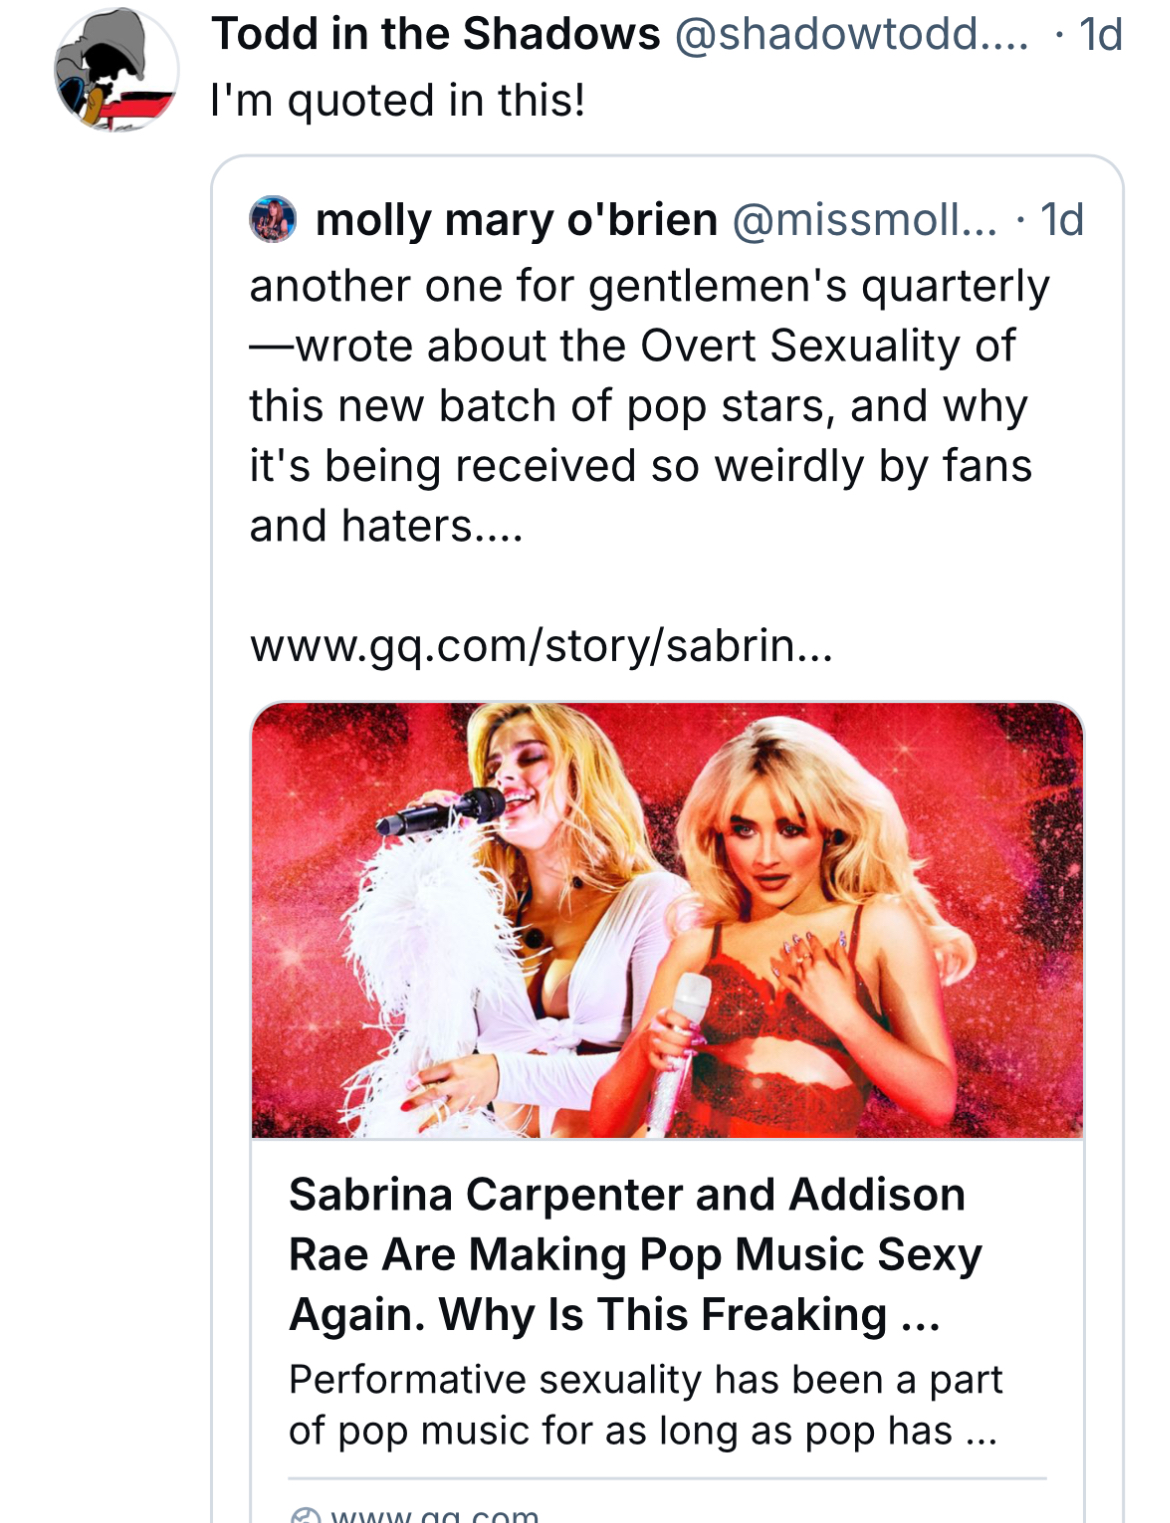1170x1523 pixels.
Task: Open the @missmoll handle in quoted post
Action: tap(865, 220)
